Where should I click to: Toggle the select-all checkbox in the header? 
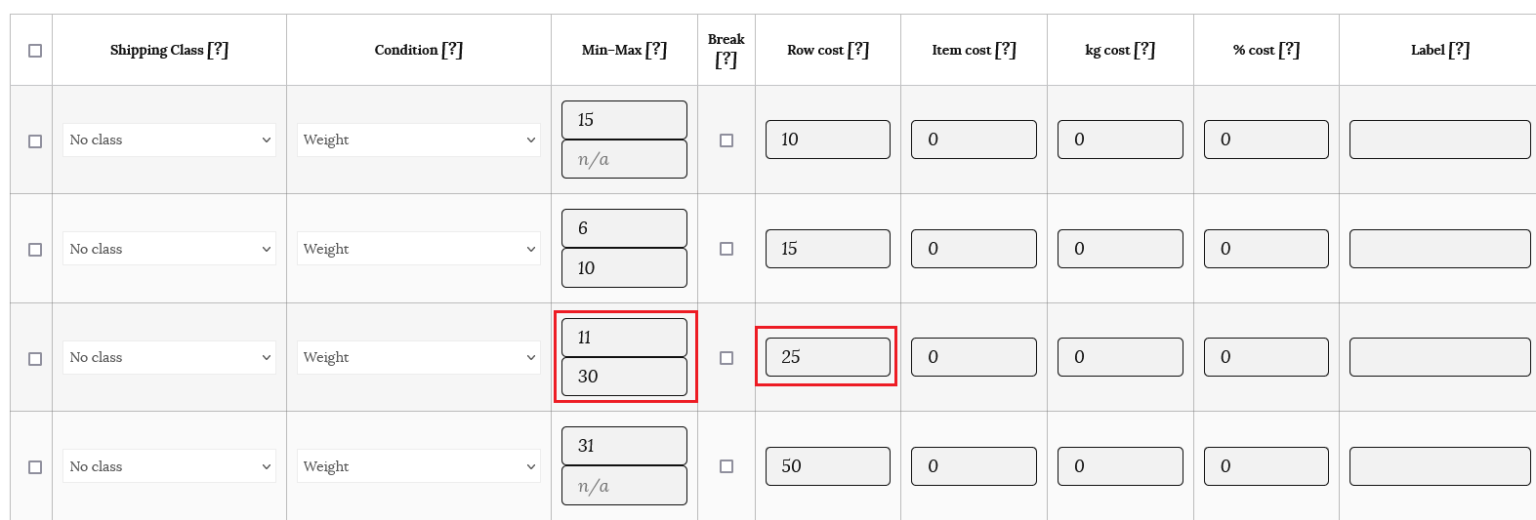pos(35,51)
